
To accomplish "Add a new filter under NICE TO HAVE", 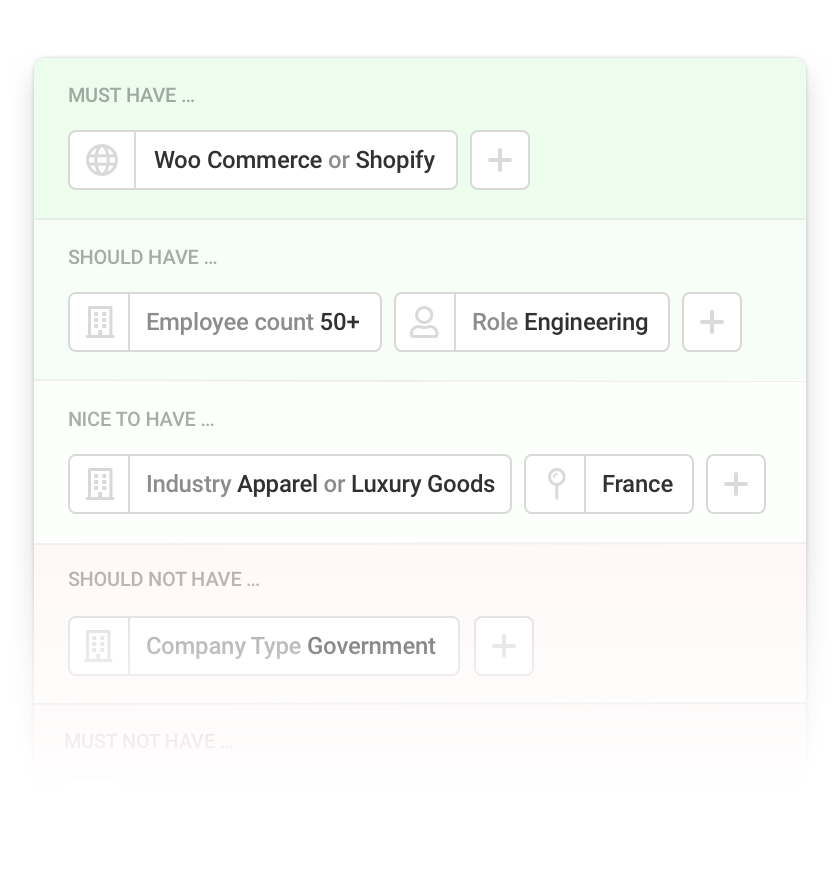I will (x=736, y=484).
